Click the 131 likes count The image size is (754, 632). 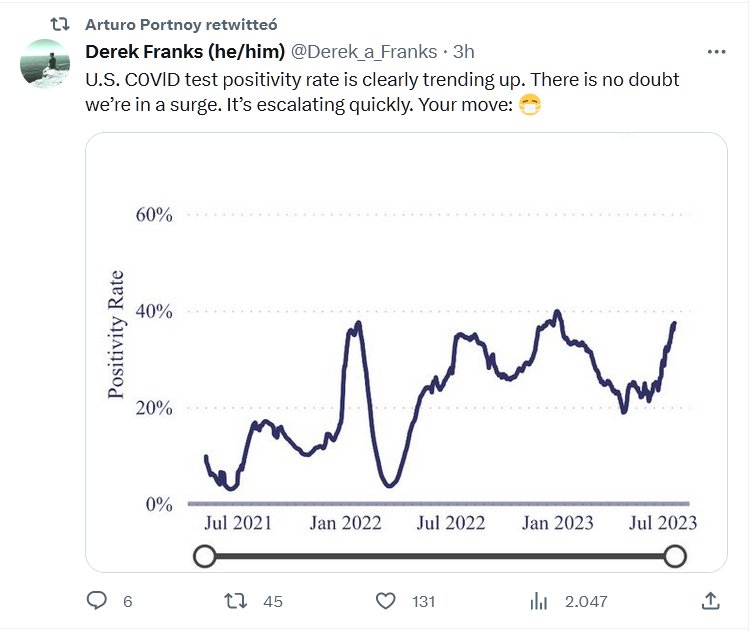(421, 601)
